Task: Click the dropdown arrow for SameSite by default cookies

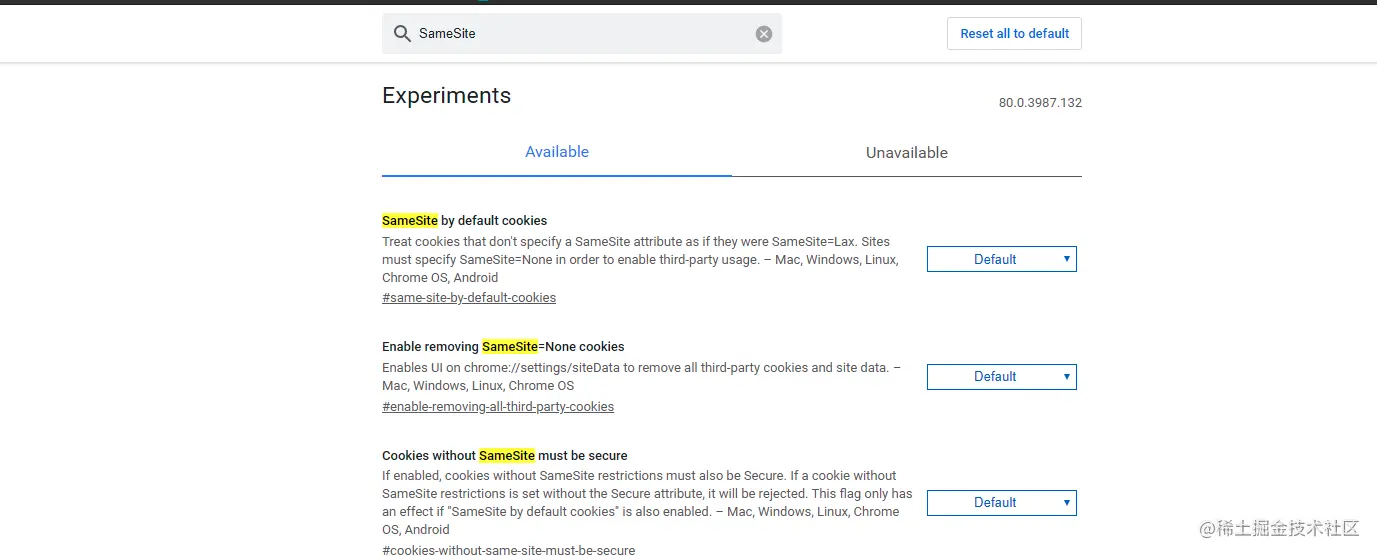Action: (x=1067, y=259)
